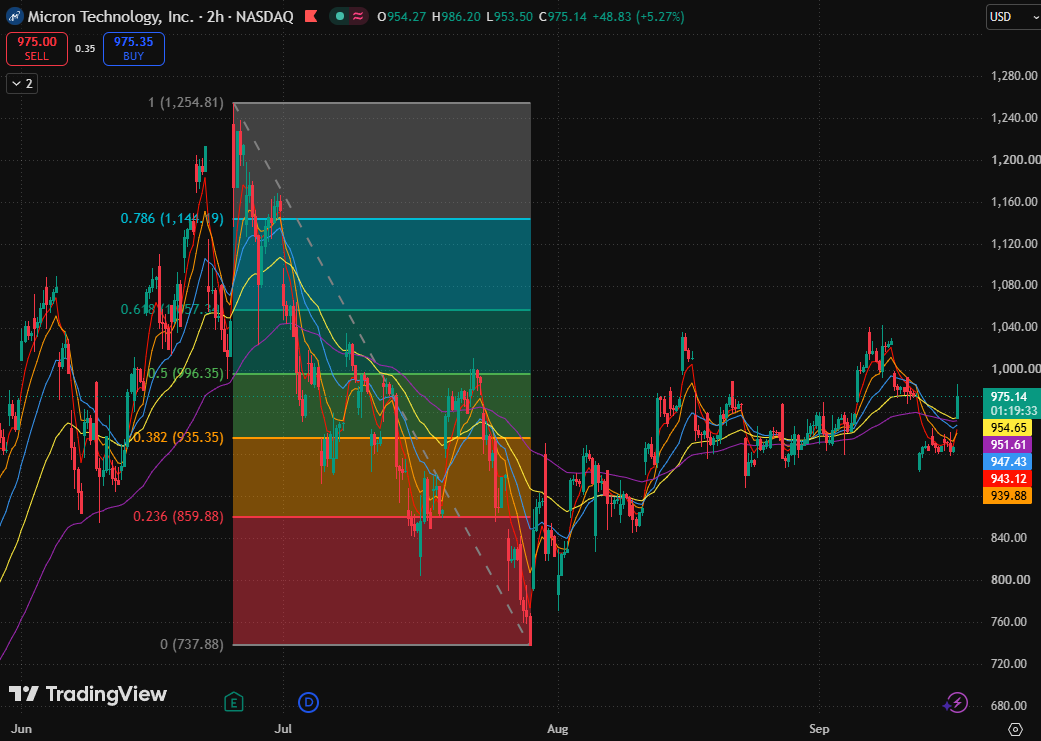The image size is (1041, 741).
Task: Open the USD currency dropdown
Action: (1013, 17)
